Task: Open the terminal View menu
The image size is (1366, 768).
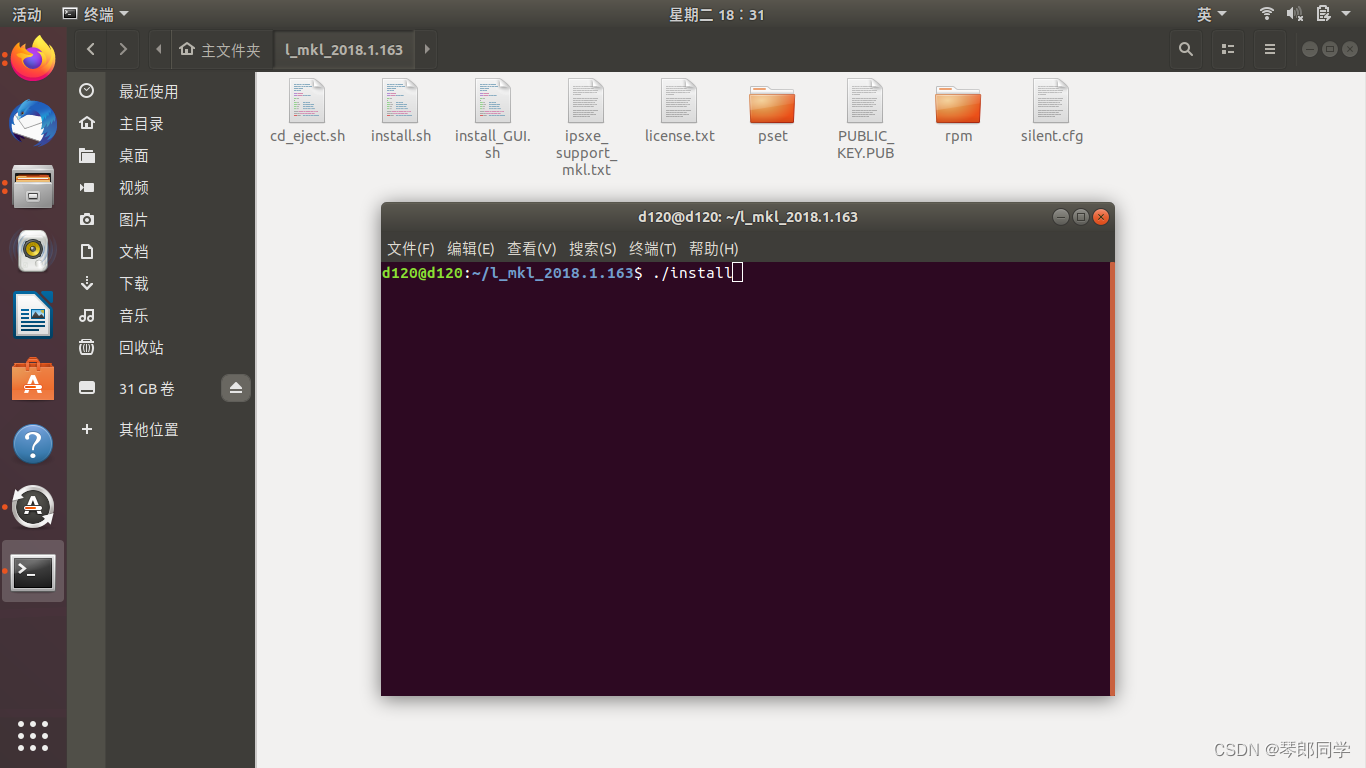Action: pos(531,249)
